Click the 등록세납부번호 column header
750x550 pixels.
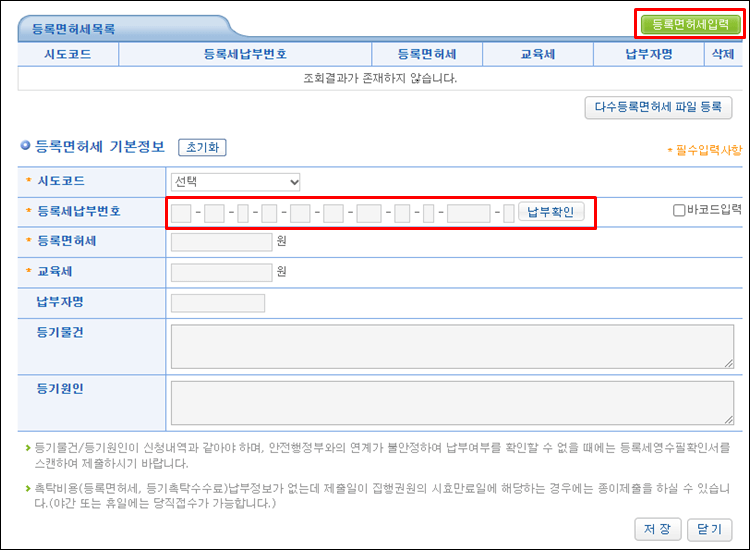tap(245, 54)
